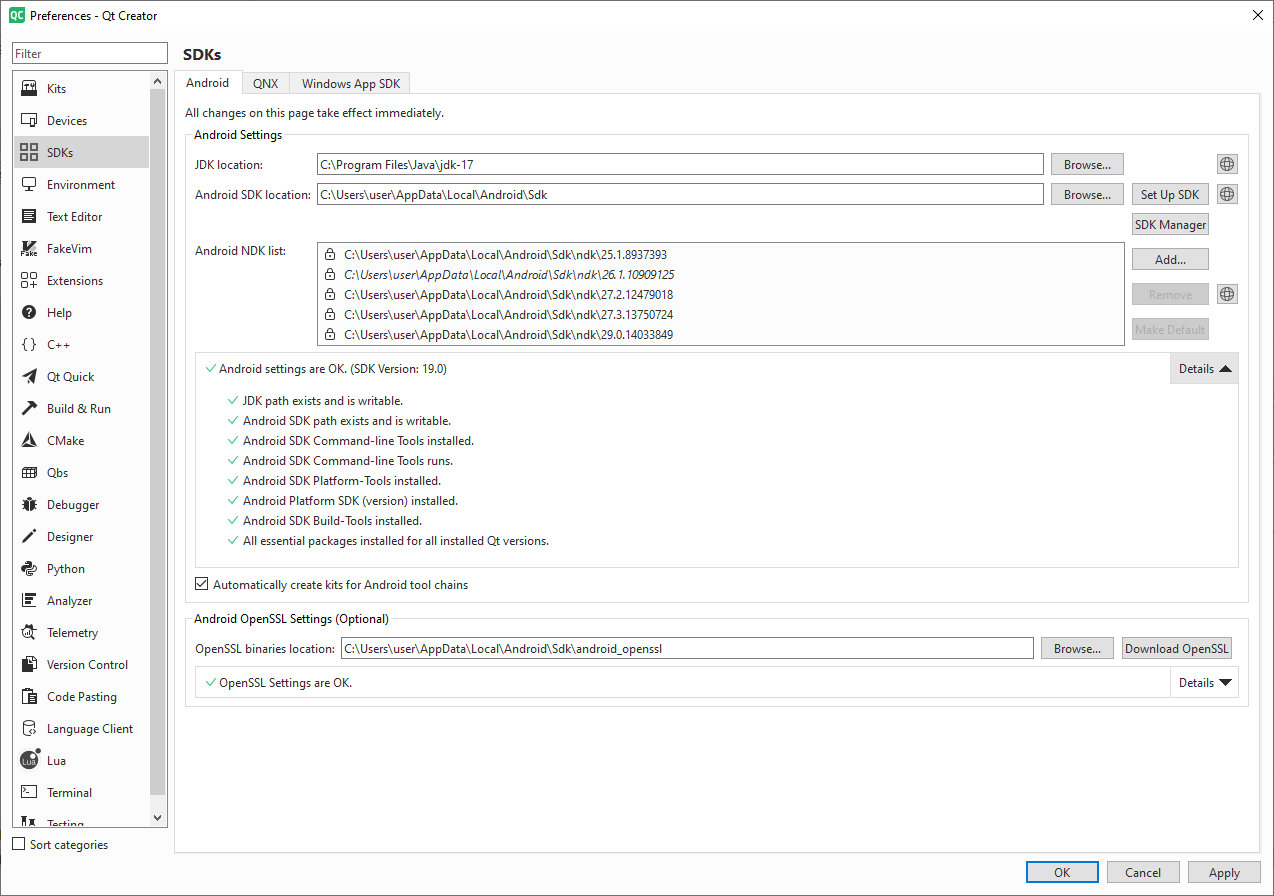This screenshot has height=896, width=1274.
Task: Select the Devices category icon
Action: [x=29, y=121]
